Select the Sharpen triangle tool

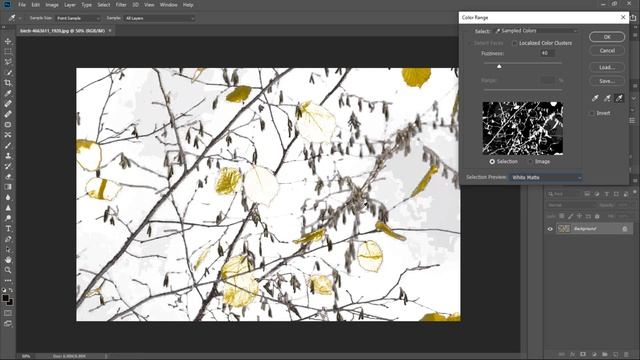(x=8, y=208)
